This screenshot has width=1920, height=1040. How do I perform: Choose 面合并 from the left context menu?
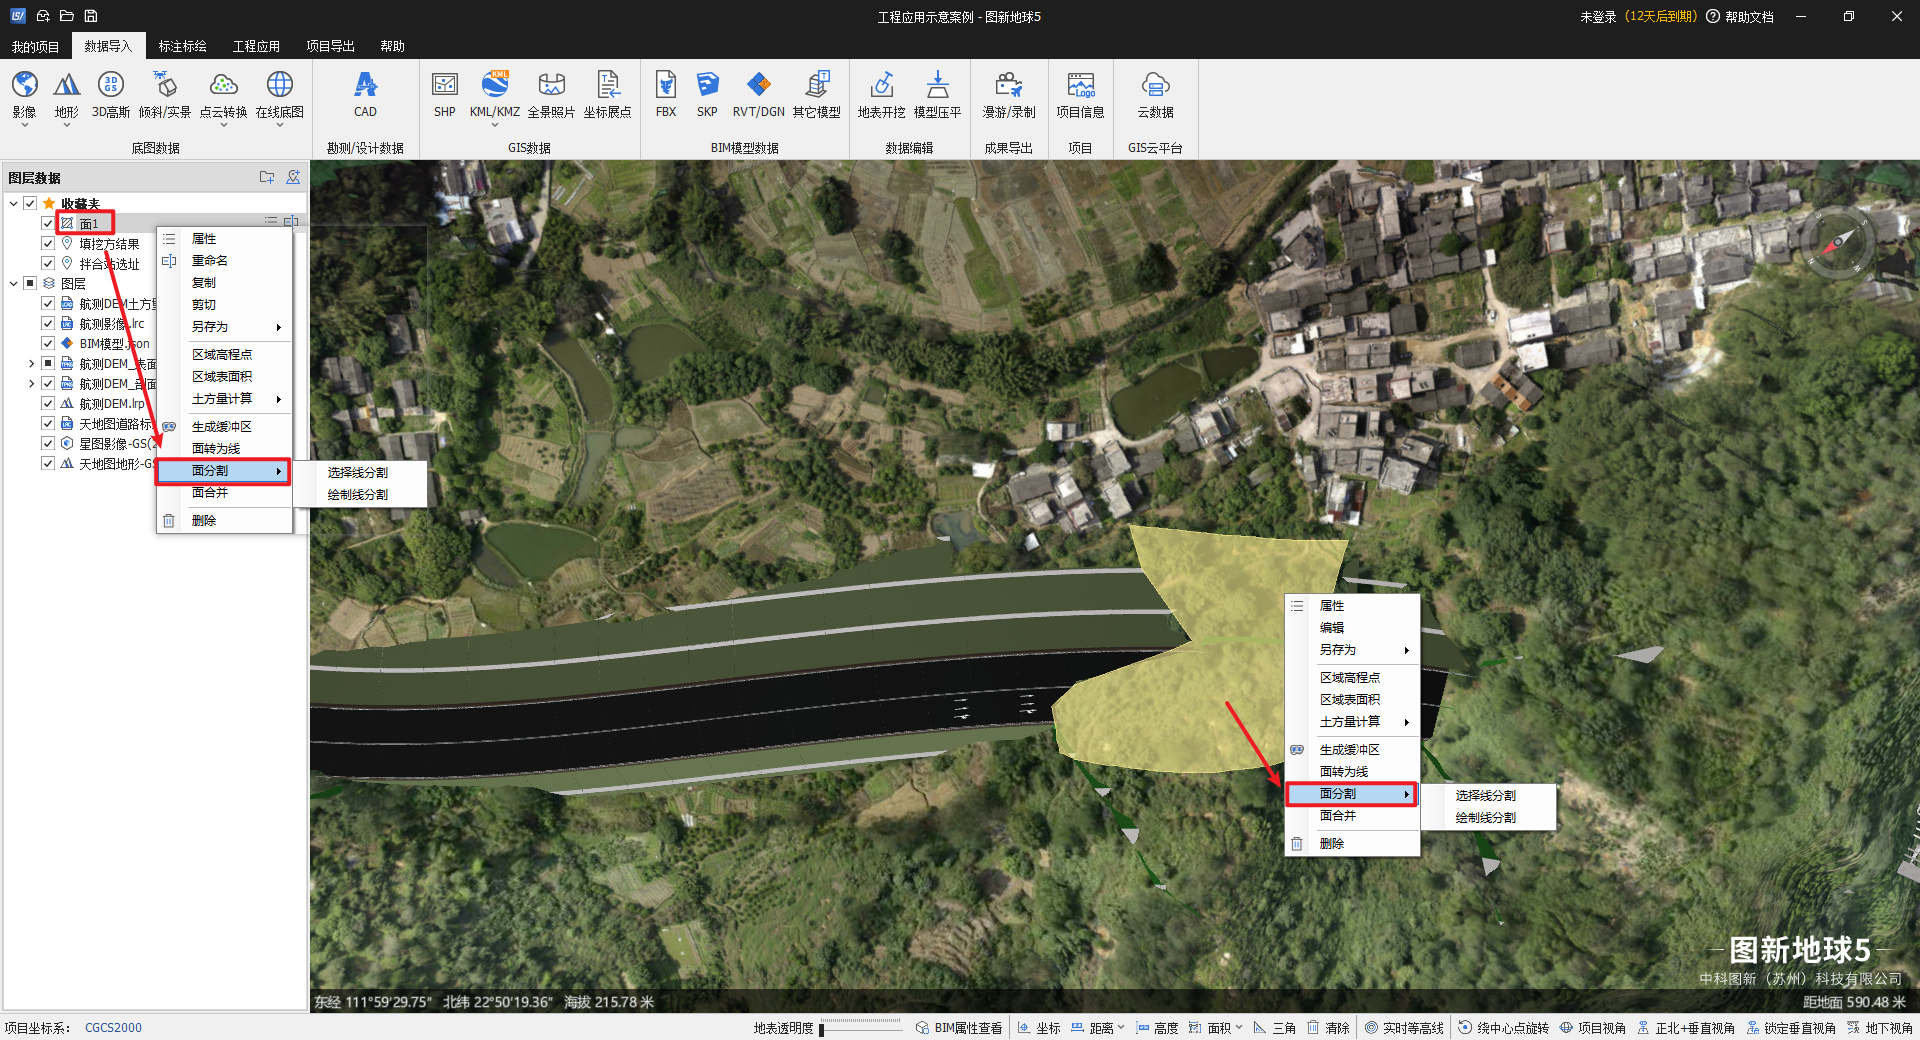point(210,493)
